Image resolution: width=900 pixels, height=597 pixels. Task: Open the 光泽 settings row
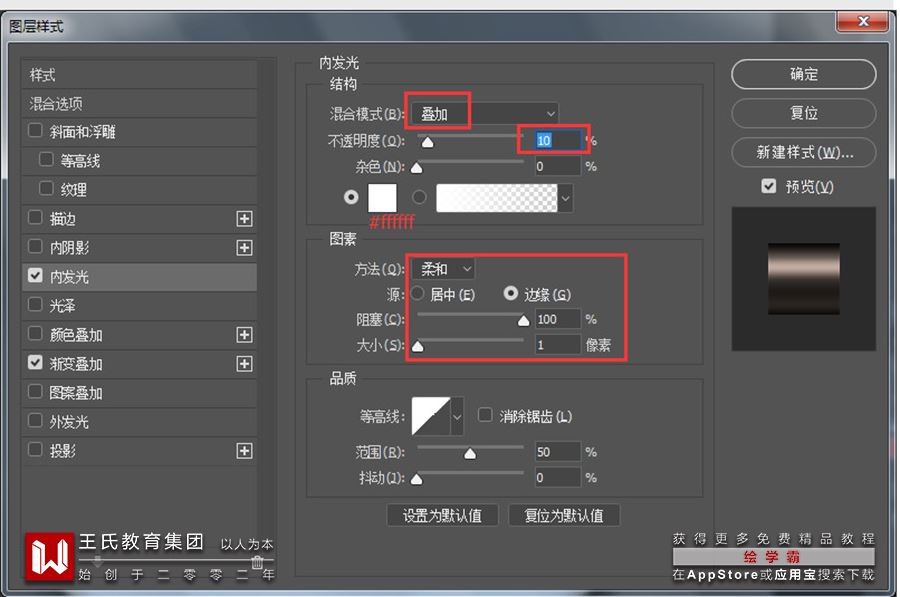[x=139, y=306]
